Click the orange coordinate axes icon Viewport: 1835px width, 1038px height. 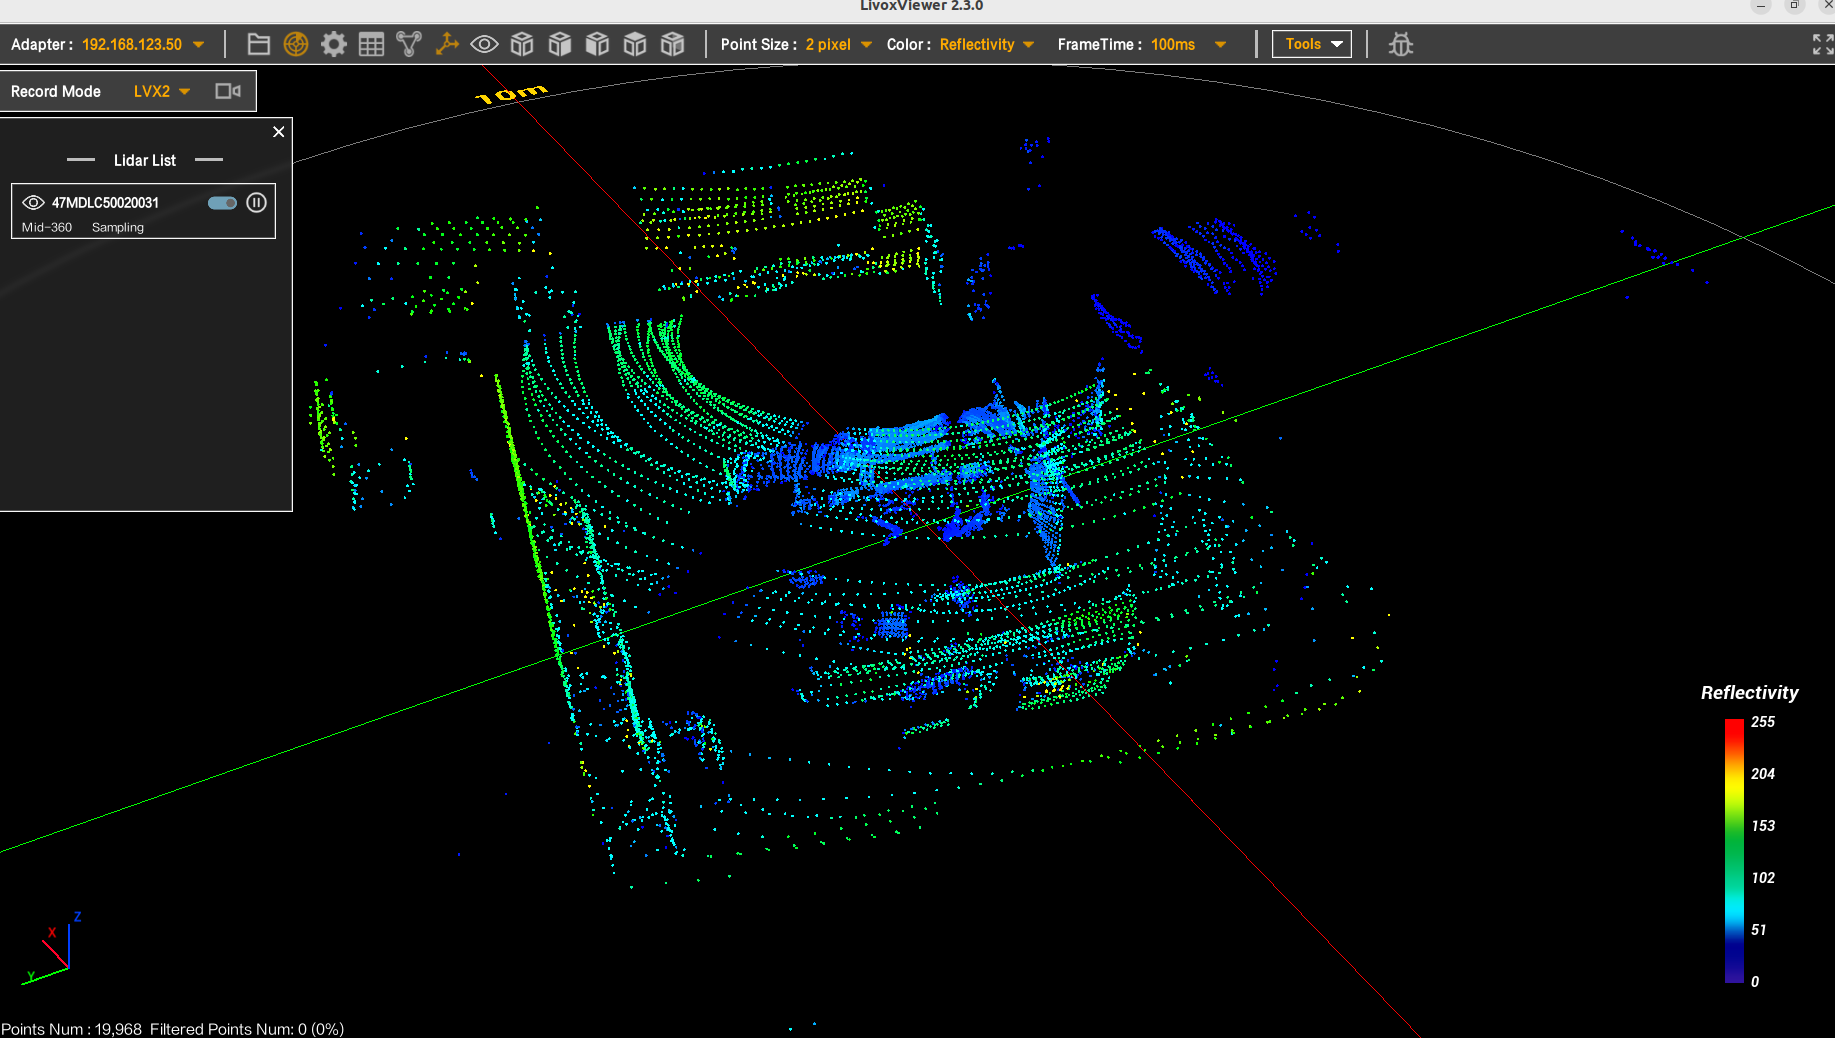point(447,44)
